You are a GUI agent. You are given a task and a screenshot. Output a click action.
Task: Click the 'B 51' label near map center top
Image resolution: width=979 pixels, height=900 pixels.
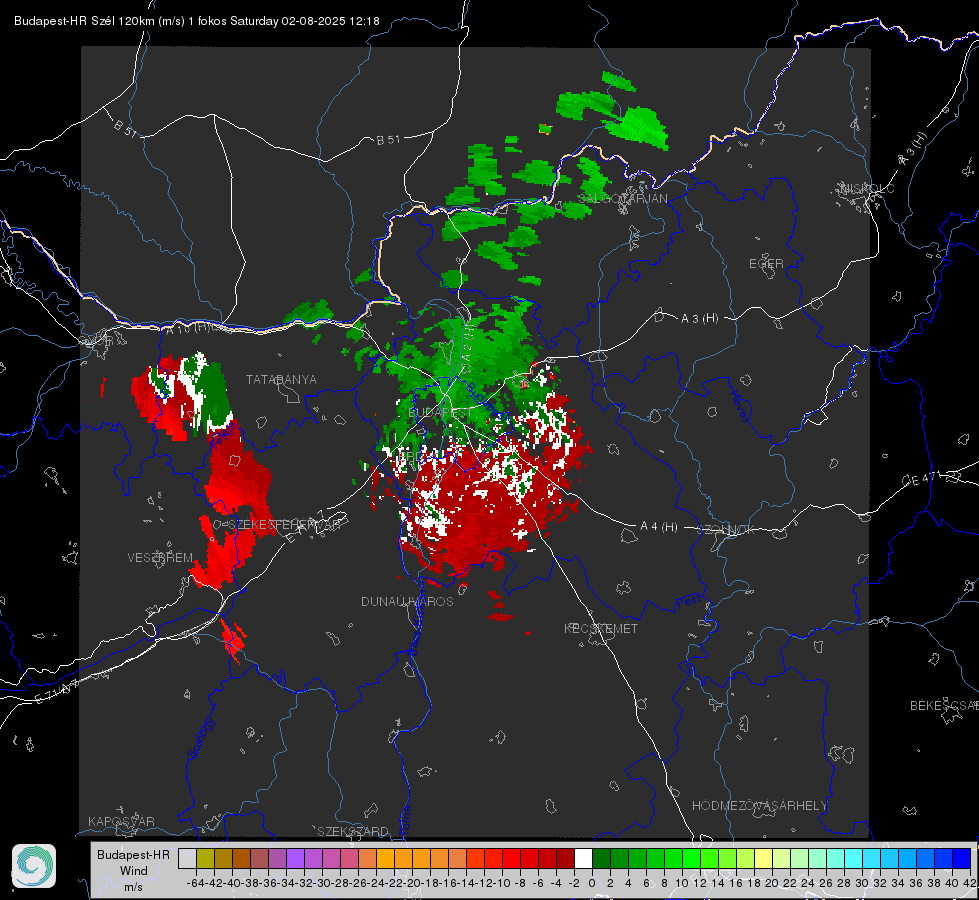388,140
